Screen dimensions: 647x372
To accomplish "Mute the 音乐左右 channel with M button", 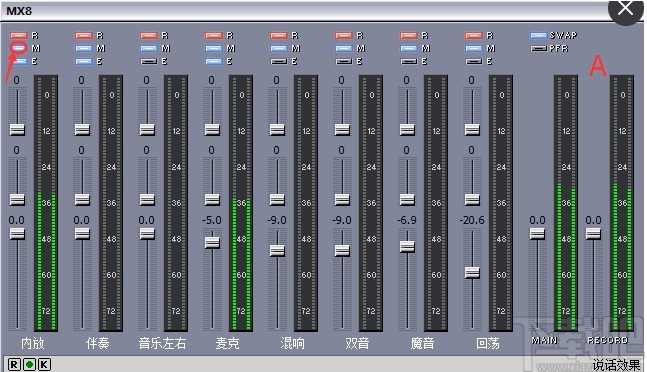I will pyautogui.click(x=149, y=48).
